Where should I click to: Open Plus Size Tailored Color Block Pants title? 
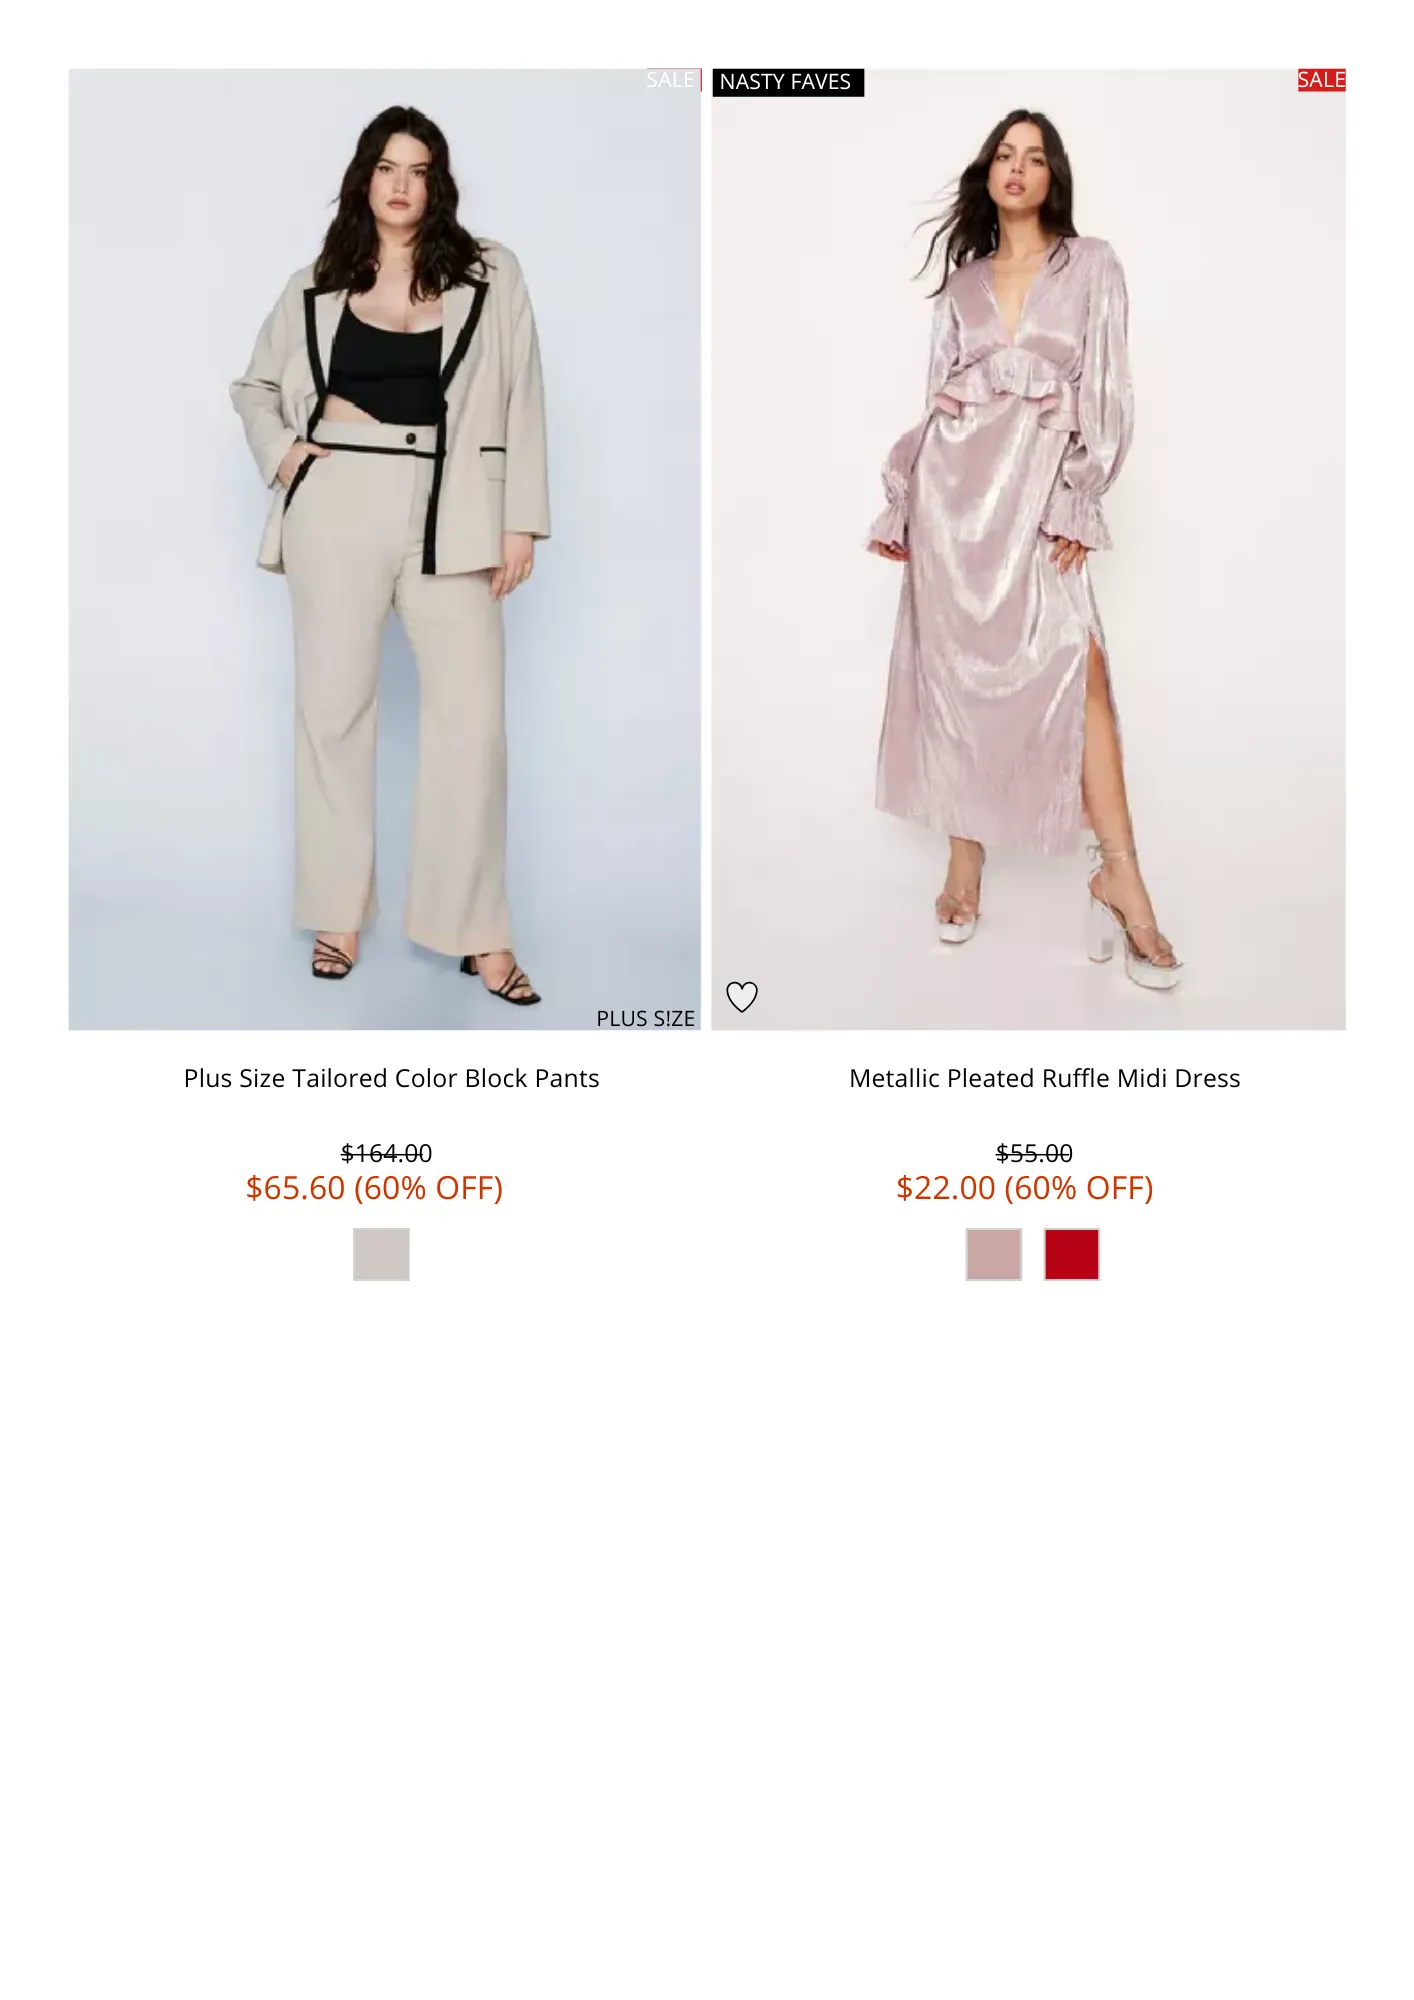[x=391, y=1078]
